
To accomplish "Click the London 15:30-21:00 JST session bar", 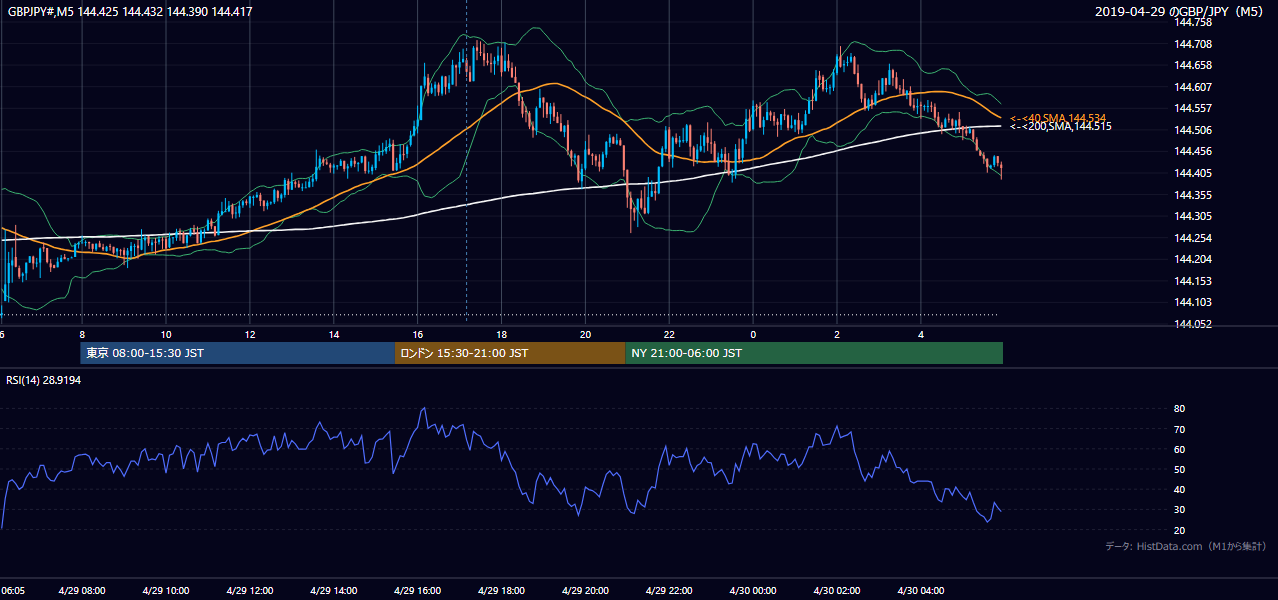I will coord(510,353).
